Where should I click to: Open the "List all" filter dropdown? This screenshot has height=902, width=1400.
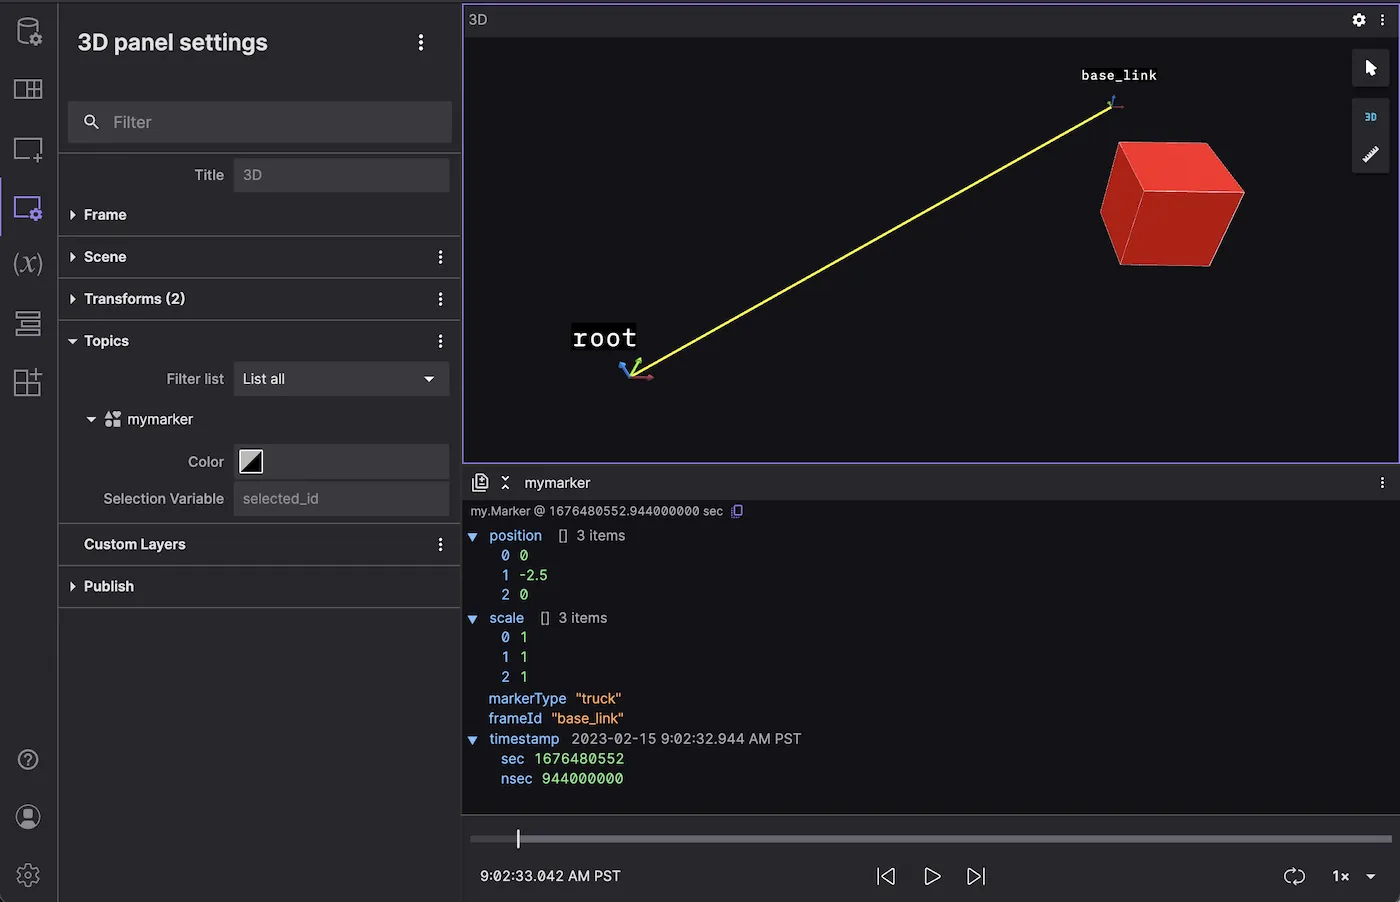340,379
